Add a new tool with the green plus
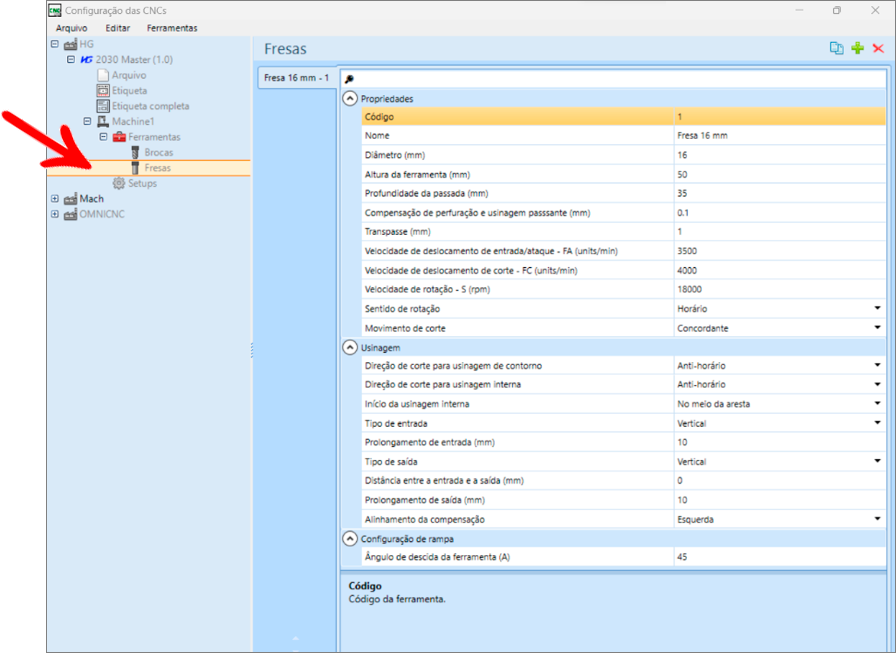This screenshot has height=653, width=896. [x=858, y=49]
